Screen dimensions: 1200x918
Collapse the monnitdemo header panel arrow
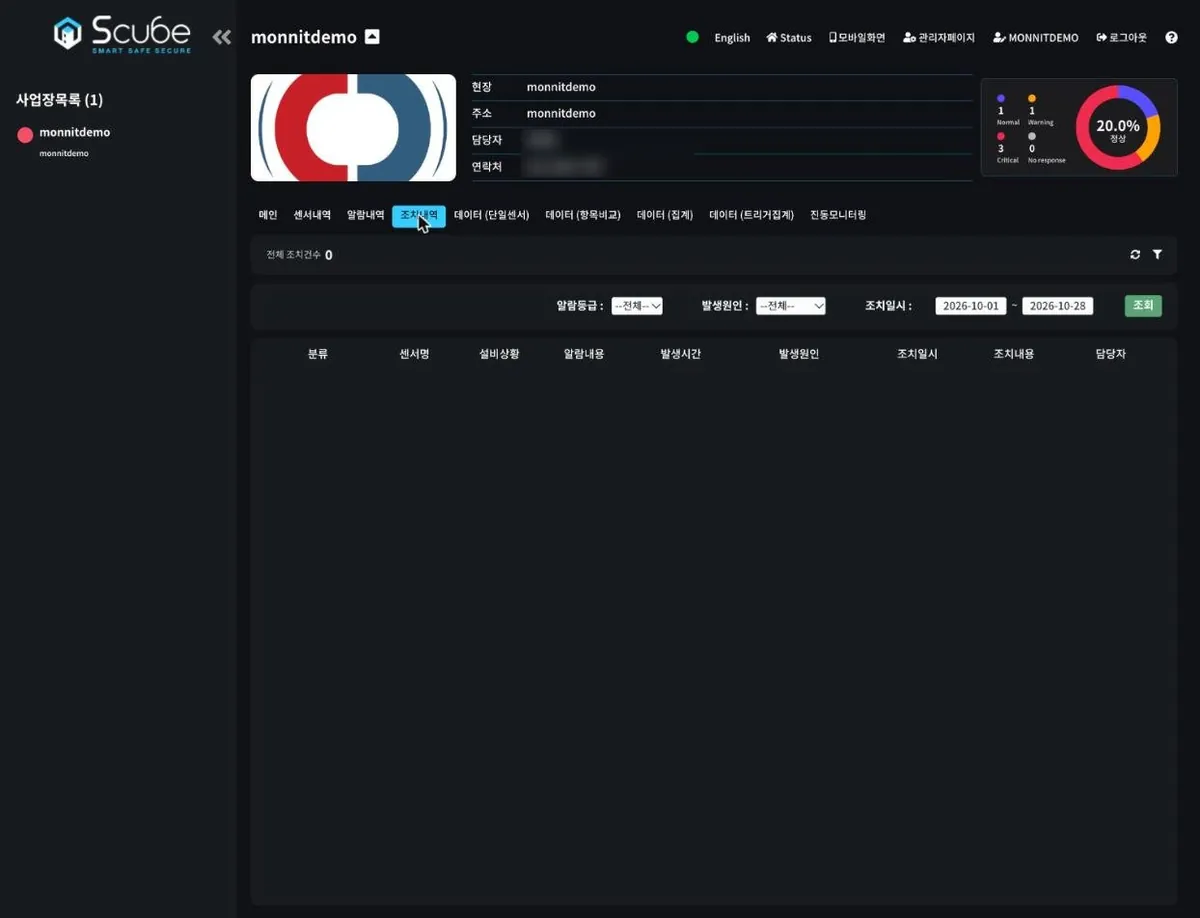coord(372,37)
